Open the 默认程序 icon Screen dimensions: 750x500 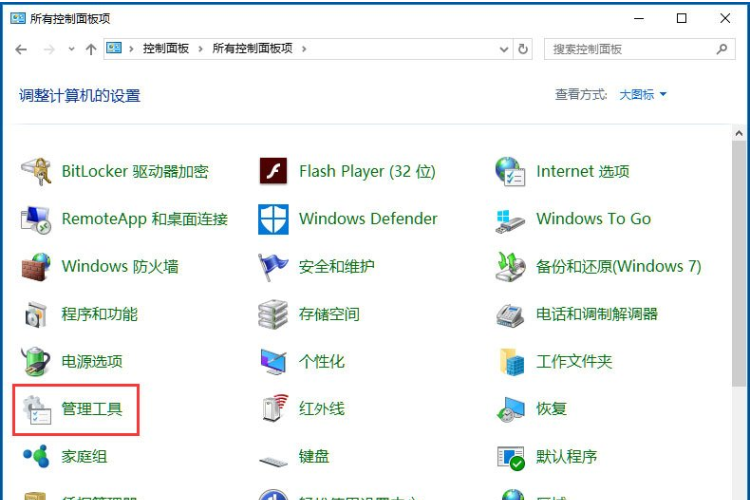(x=510, y=458)
